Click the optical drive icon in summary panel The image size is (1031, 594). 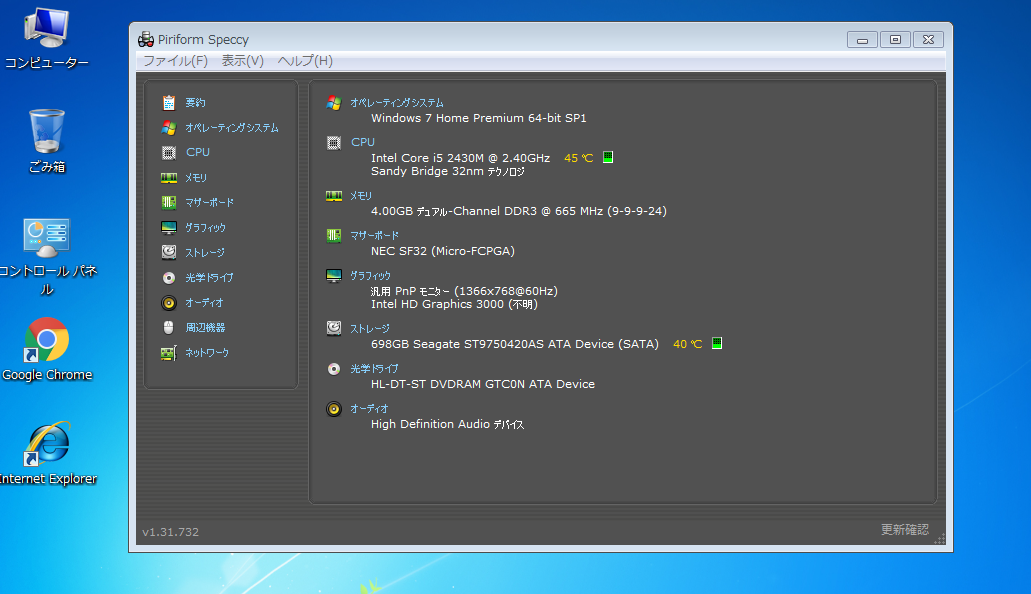pyautogui.click(x=334, y=369)
